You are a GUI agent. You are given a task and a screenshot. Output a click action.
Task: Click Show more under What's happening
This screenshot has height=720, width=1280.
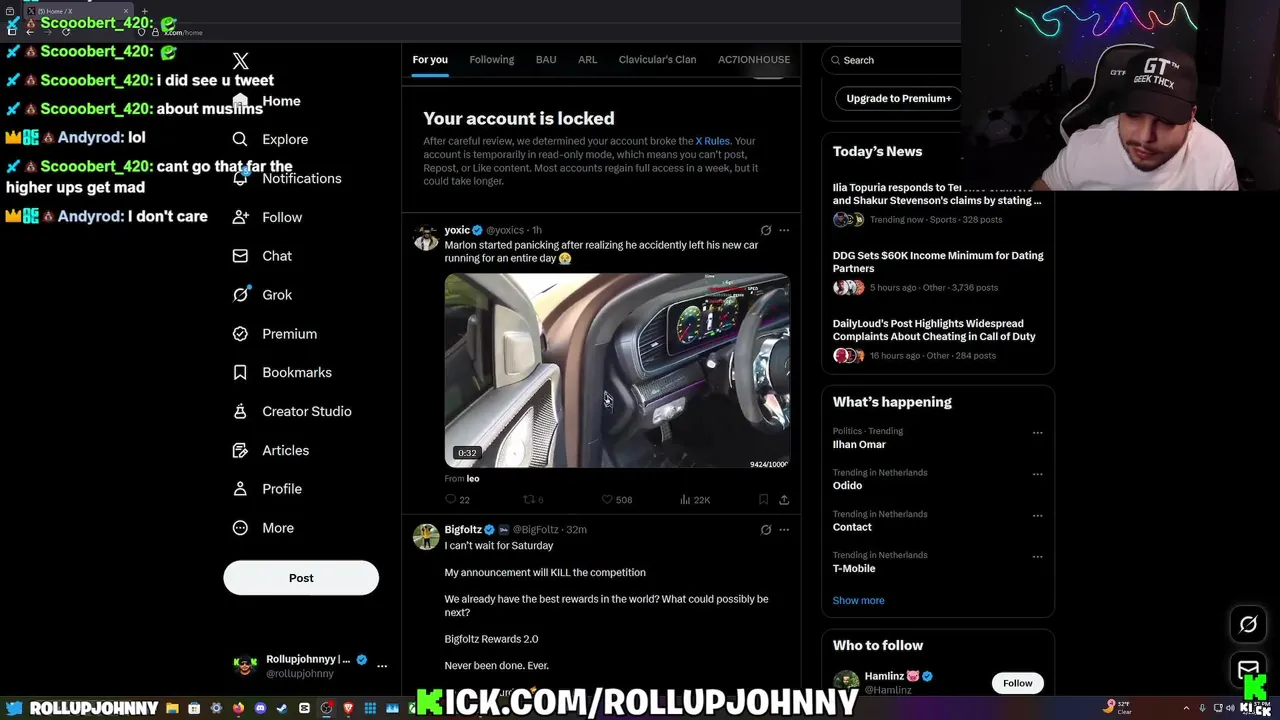[858, 600]
